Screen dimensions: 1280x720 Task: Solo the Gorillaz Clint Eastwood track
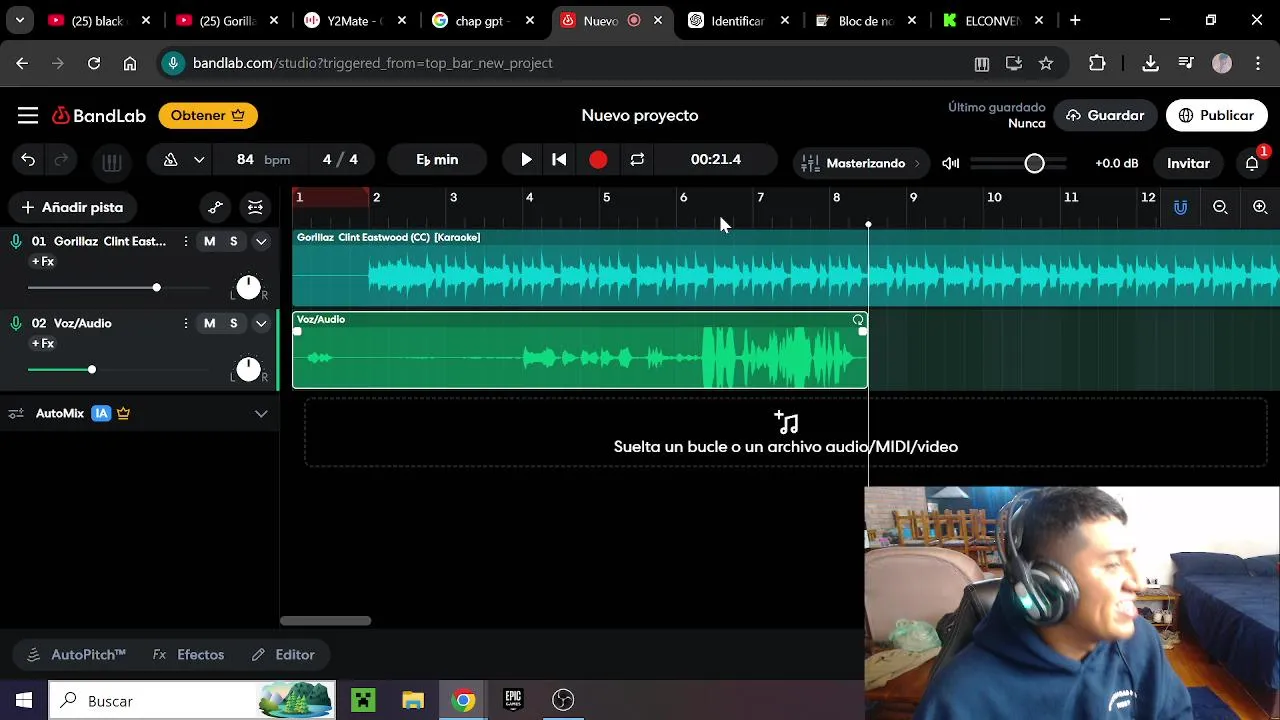point(234,241)
